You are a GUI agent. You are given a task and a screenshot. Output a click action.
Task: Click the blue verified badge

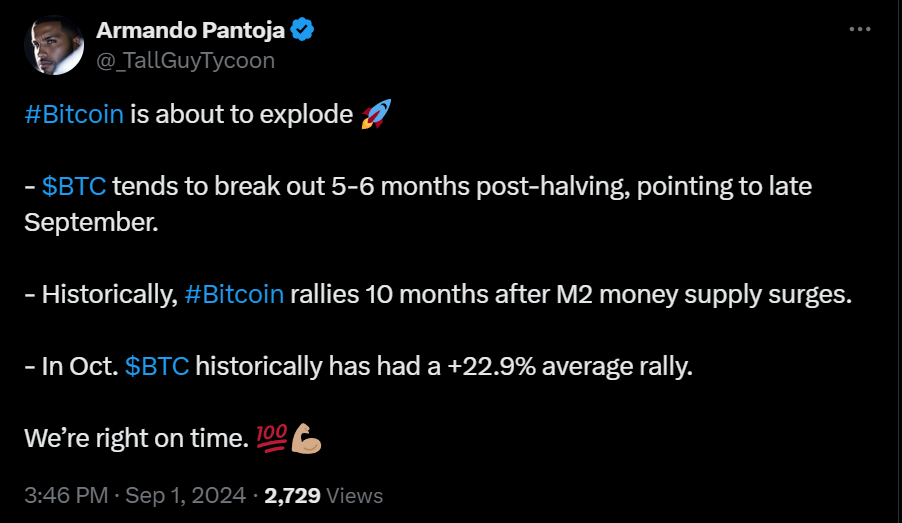click(x=303, y=31)
